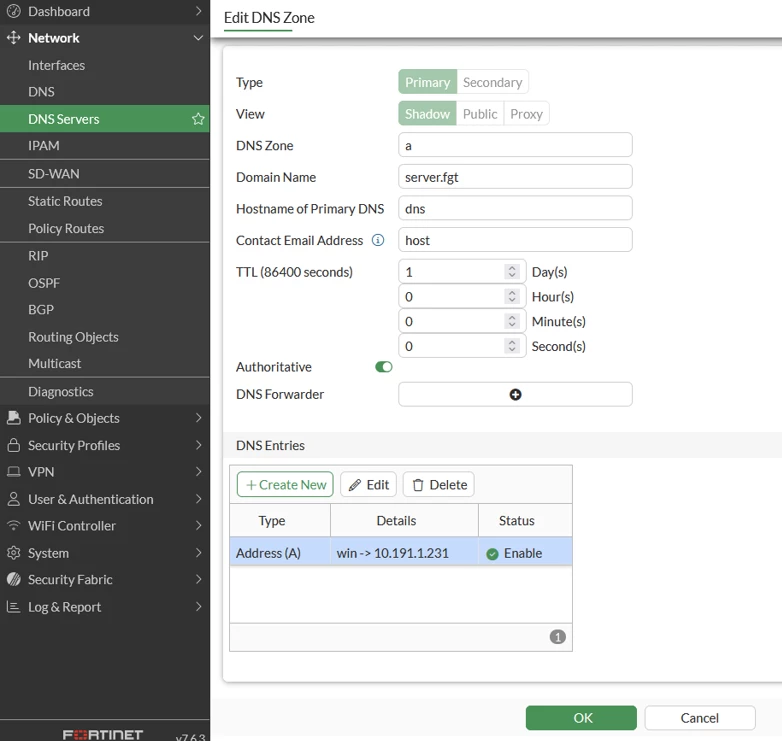The height and width of the screenshot is (741, 782).
Task: Click the User & Authentication person icon
Action: click(x=14, y=499)
